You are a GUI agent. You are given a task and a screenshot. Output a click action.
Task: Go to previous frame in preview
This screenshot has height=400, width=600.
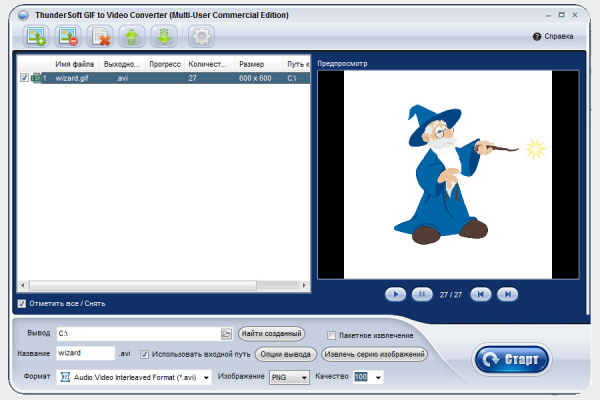click(480, 294)
